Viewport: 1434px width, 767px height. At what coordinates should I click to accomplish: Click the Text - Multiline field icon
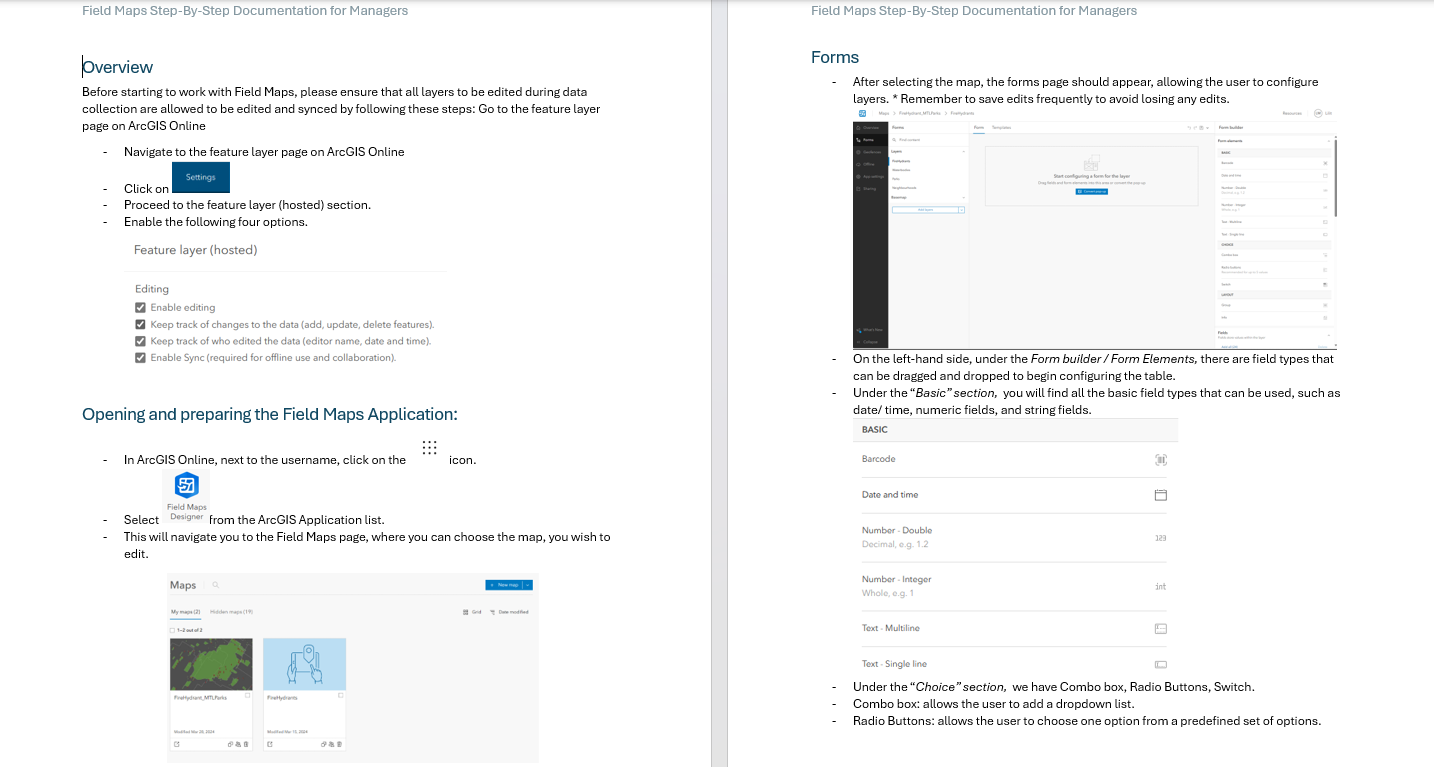click(x=1161, y=629)
